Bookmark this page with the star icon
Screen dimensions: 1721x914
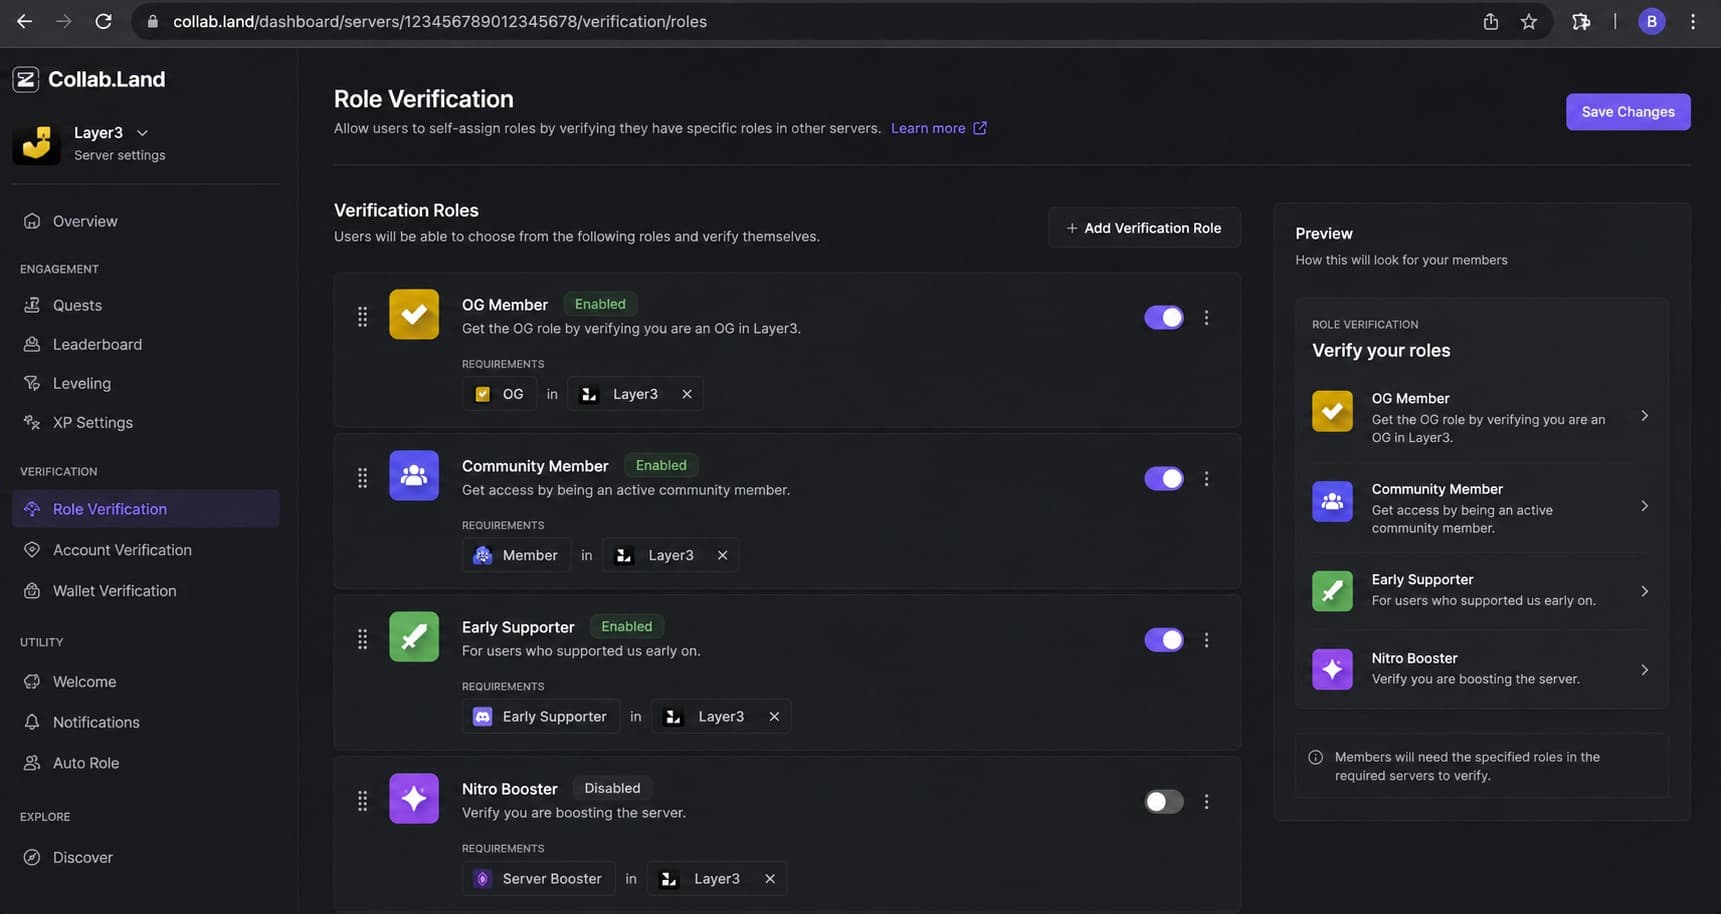coord(1529,21)
